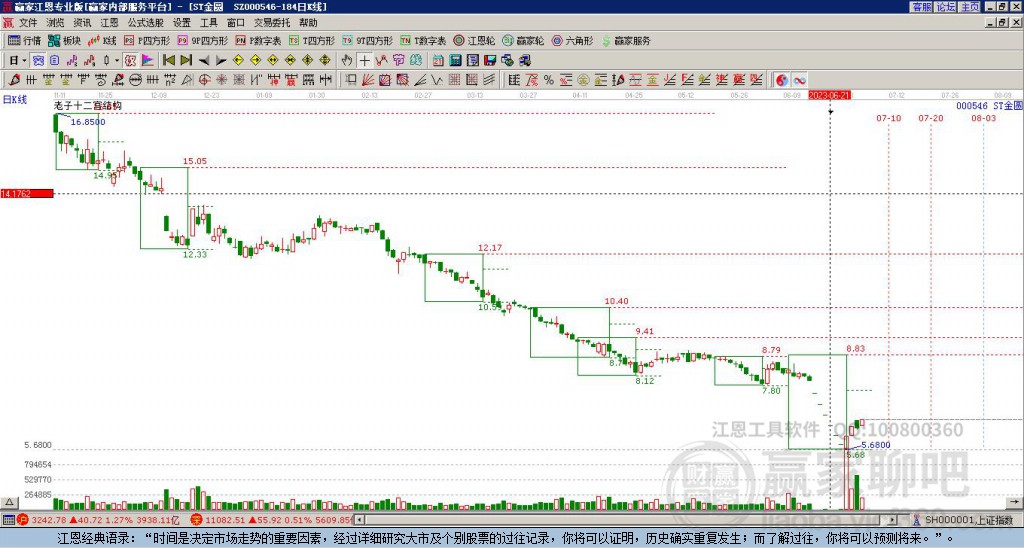Open the P数字表 tool

click(x=258, y=40)
